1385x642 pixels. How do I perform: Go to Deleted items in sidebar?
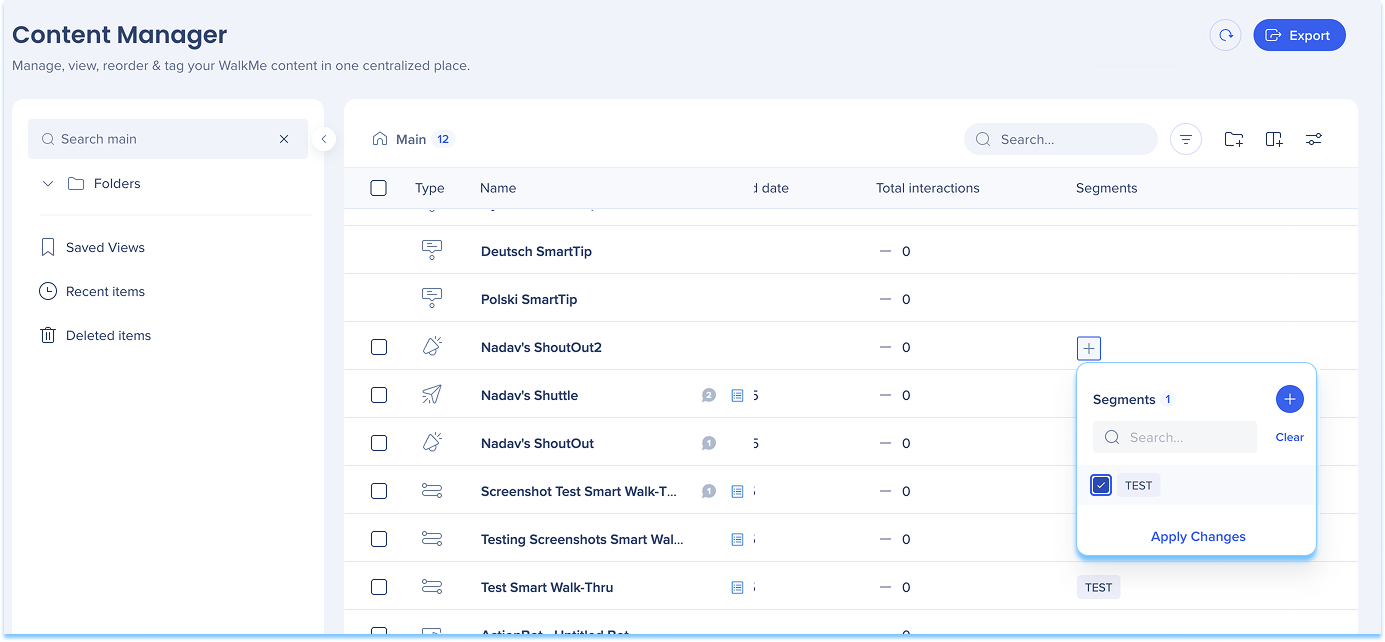[x=108, y=335]
